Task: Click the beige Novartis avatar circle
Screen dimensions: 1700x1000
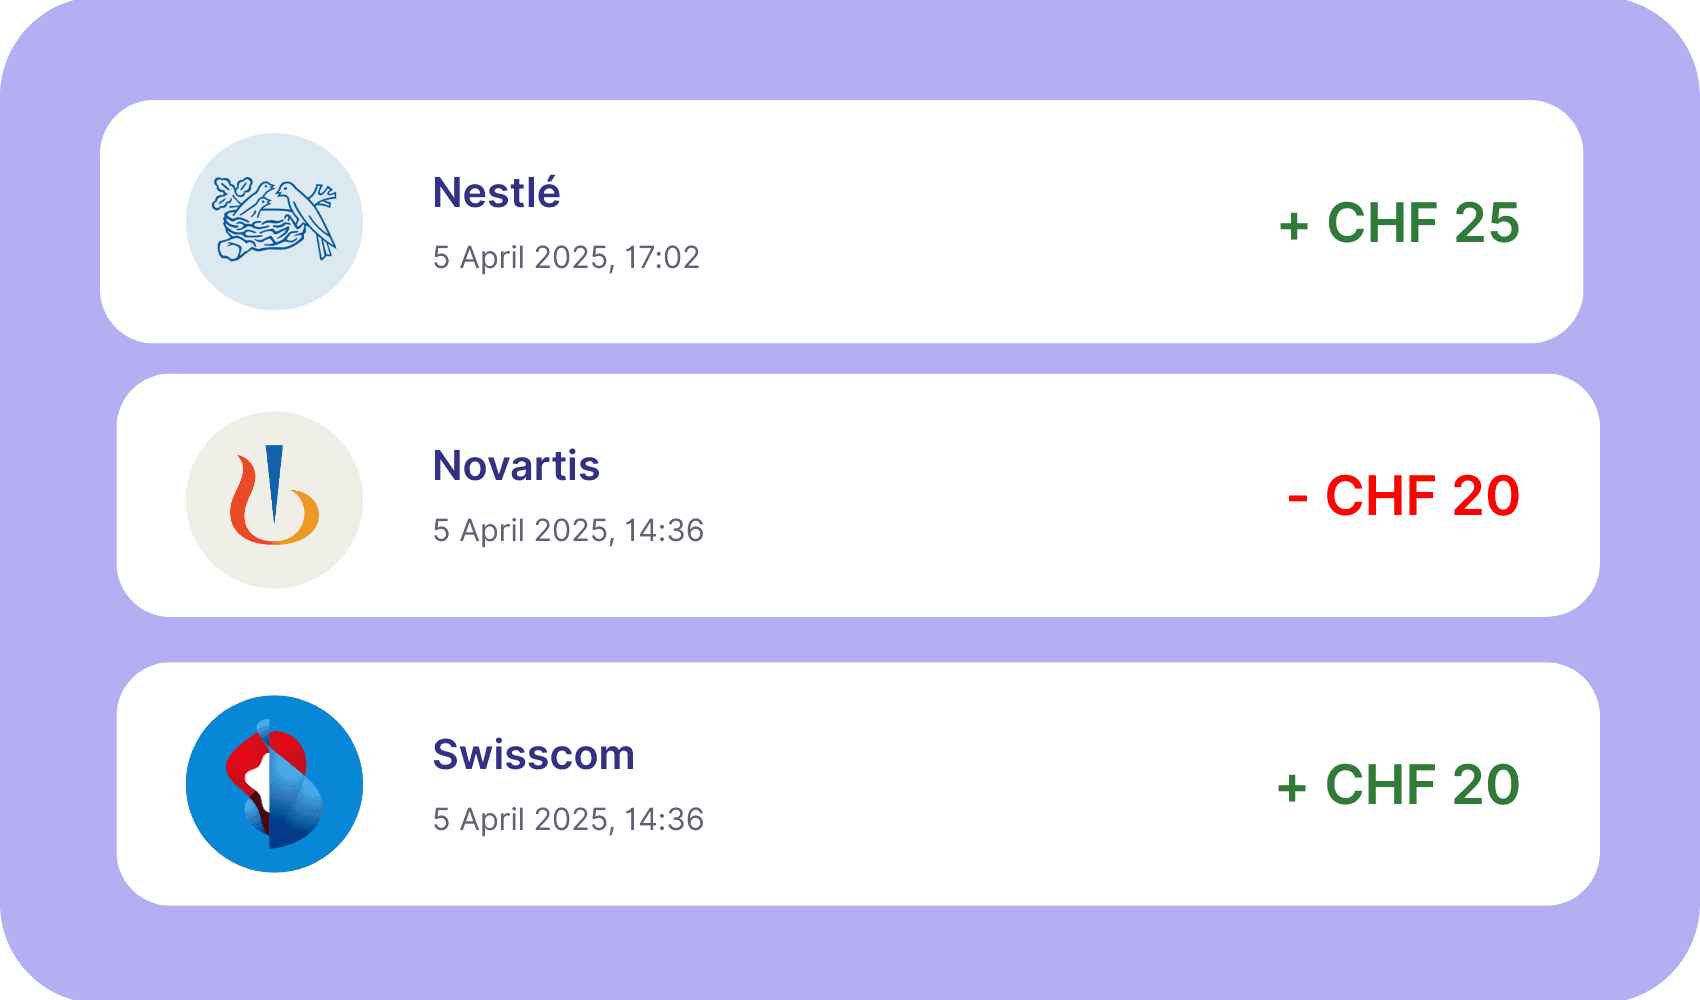Action: tap(274, 500)
